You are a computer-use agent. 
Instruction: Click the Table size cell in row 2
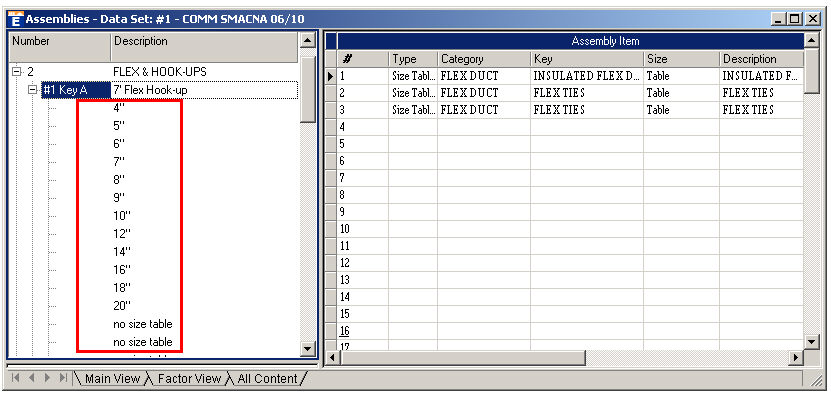click(x=682, y=93)
